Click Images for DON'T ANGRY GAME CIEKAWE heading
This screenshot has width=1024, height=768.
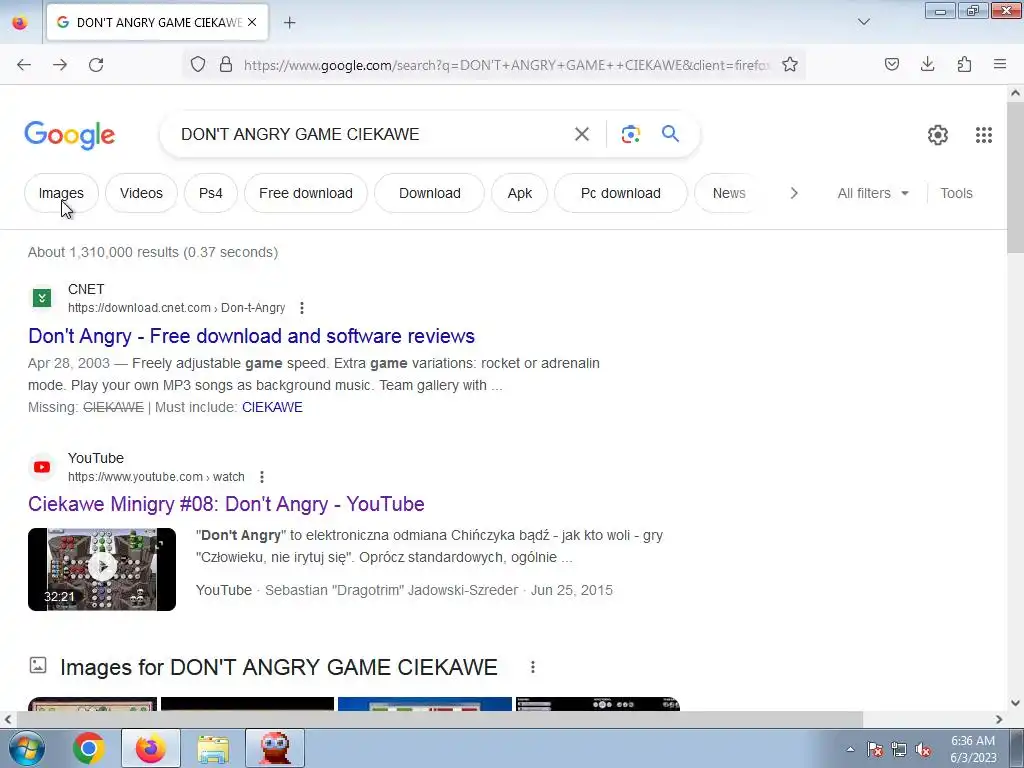tap(279, 667)
